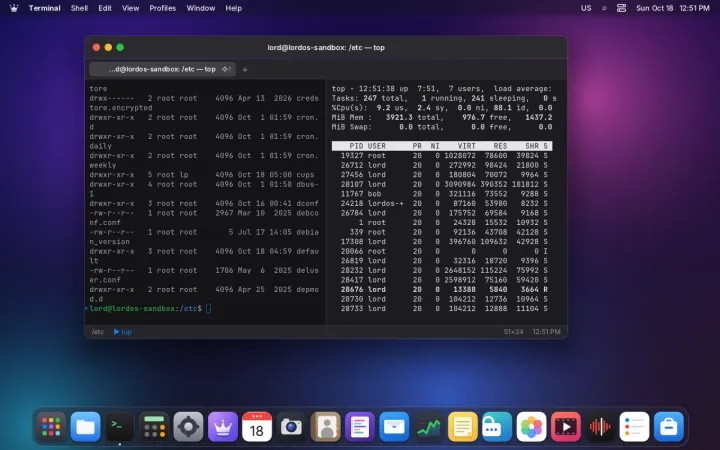Open the voice recorder waveform icon in dock

click(x=600, y=427)
